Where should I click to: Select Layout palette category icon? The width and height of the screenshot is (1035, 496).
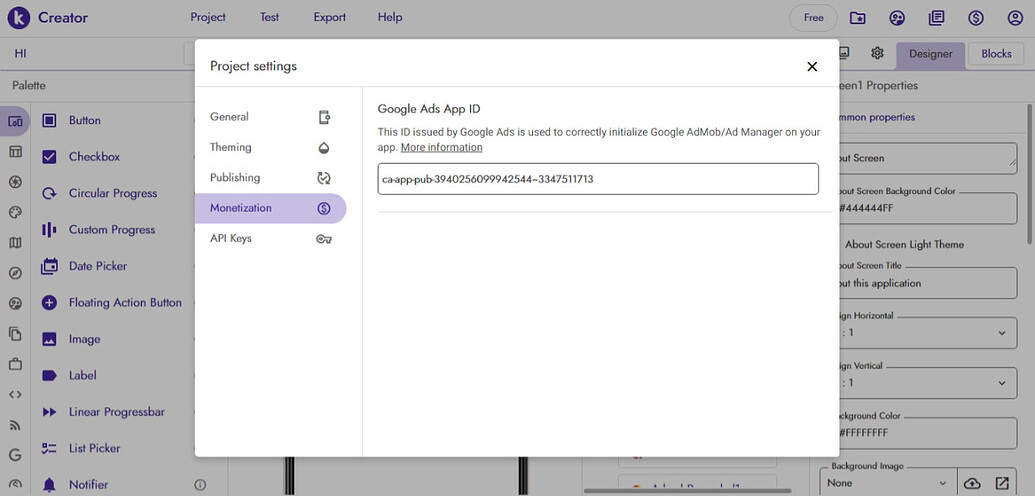click(15, 151)
